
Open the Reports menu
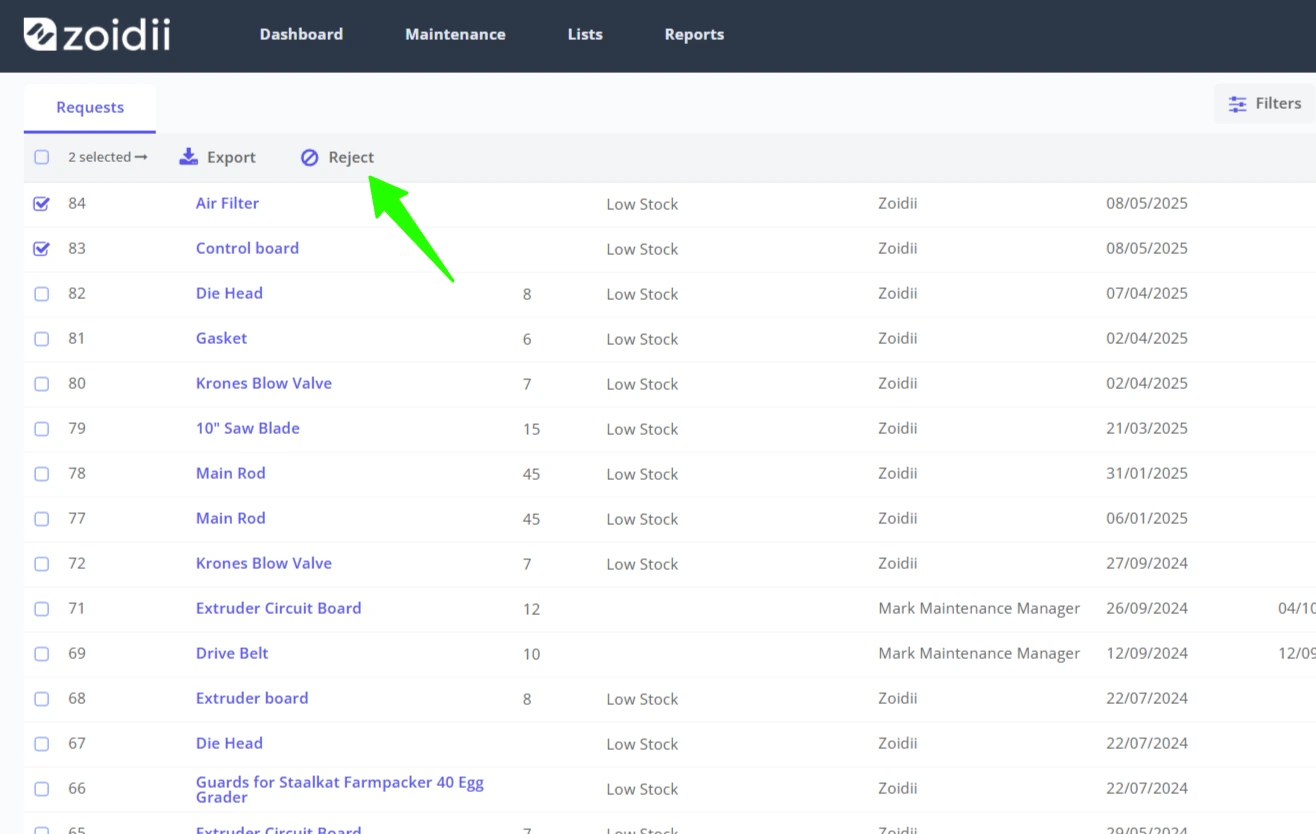tap(694, 34)
